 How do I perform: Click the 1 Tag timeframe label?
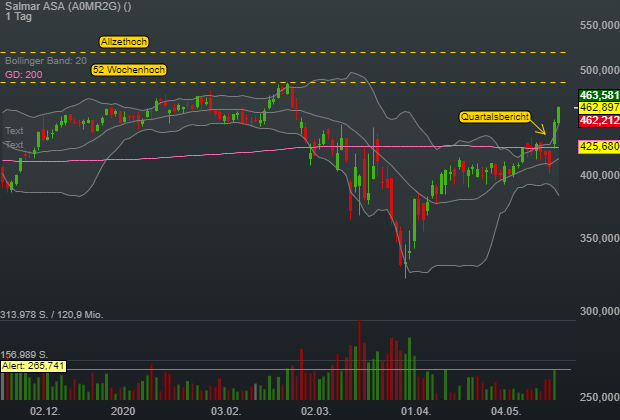(18, 17)
